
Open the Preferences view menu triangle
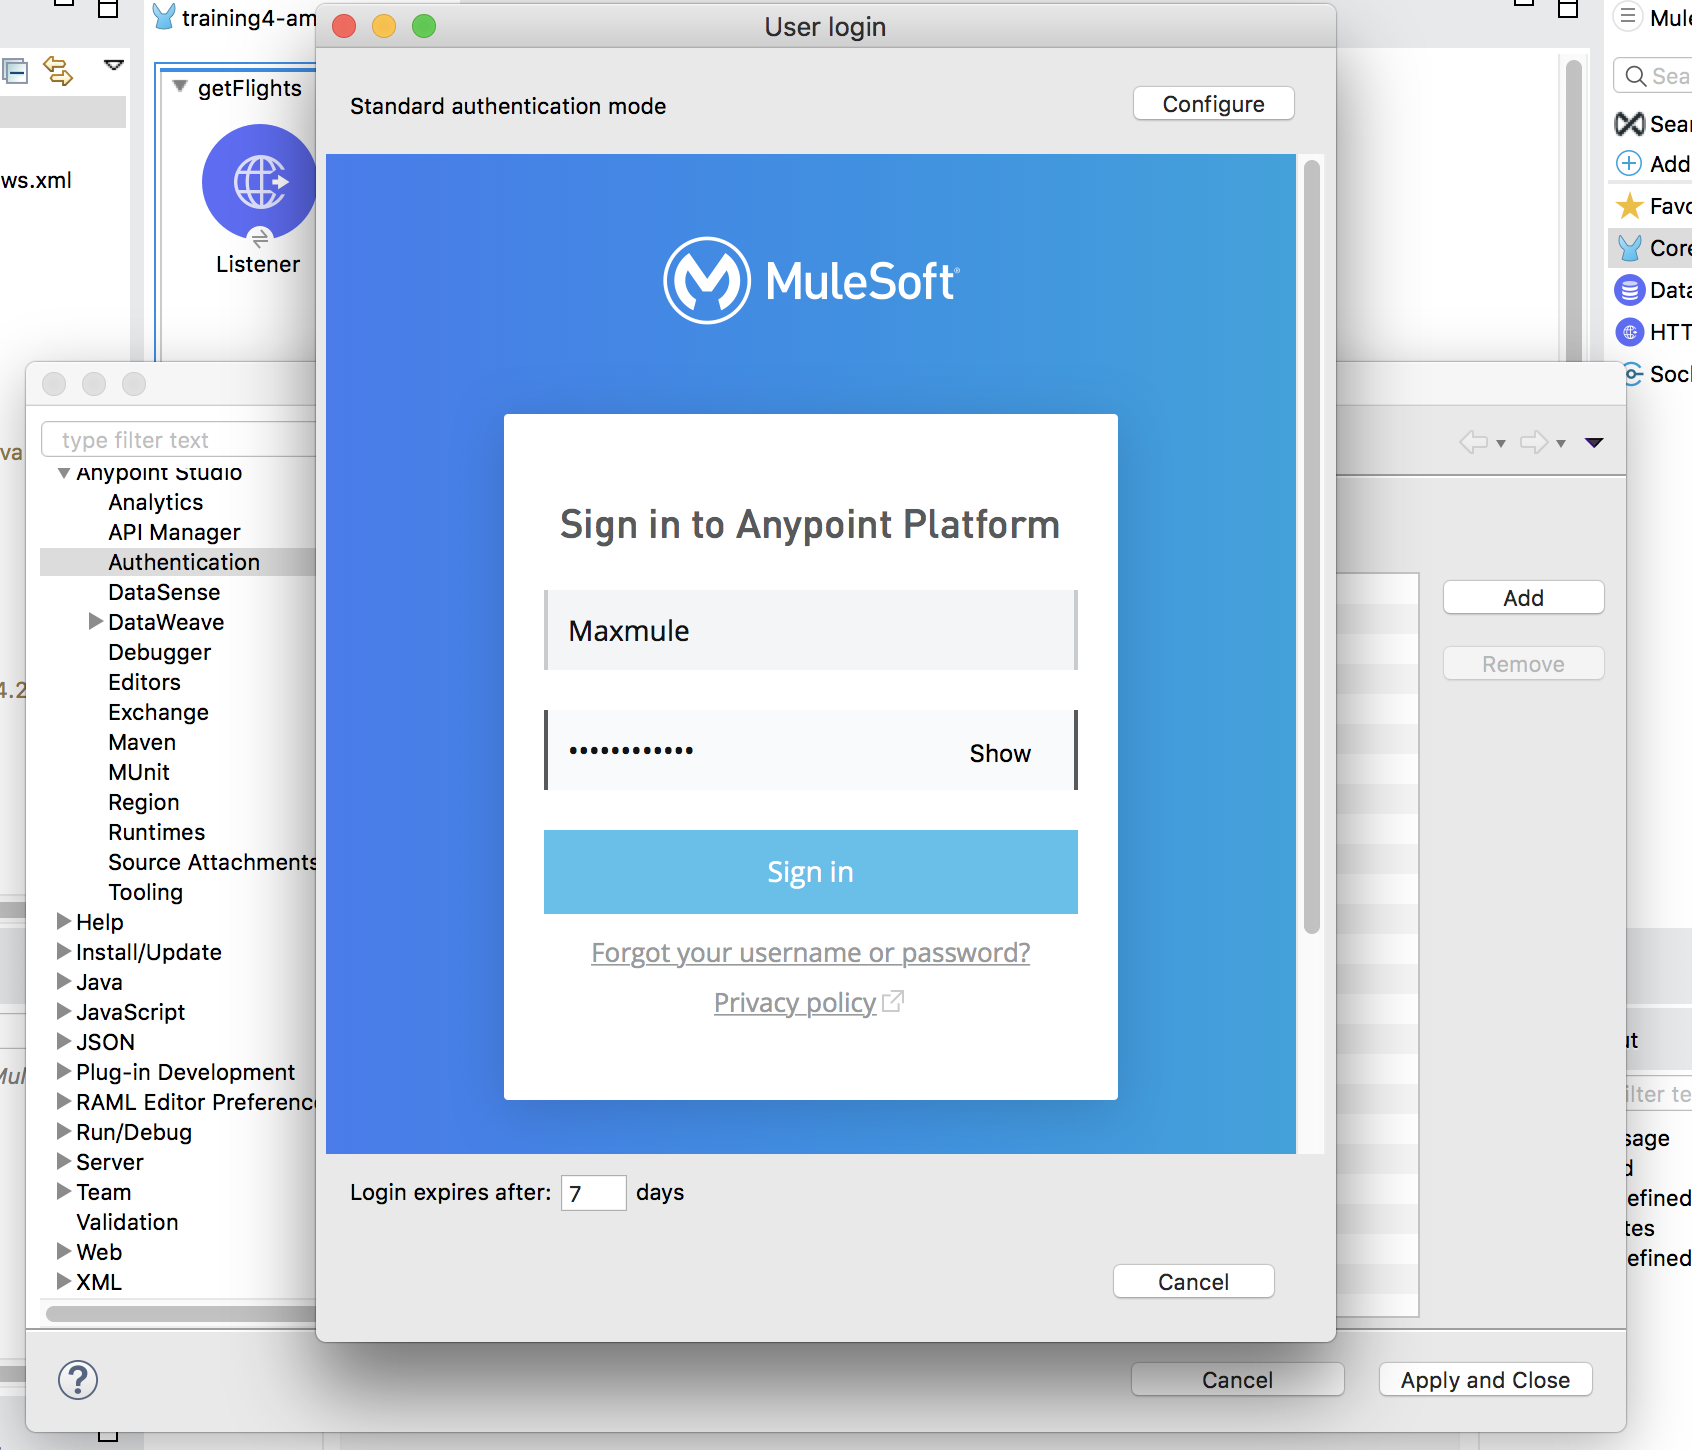[x=1594, y=442]
